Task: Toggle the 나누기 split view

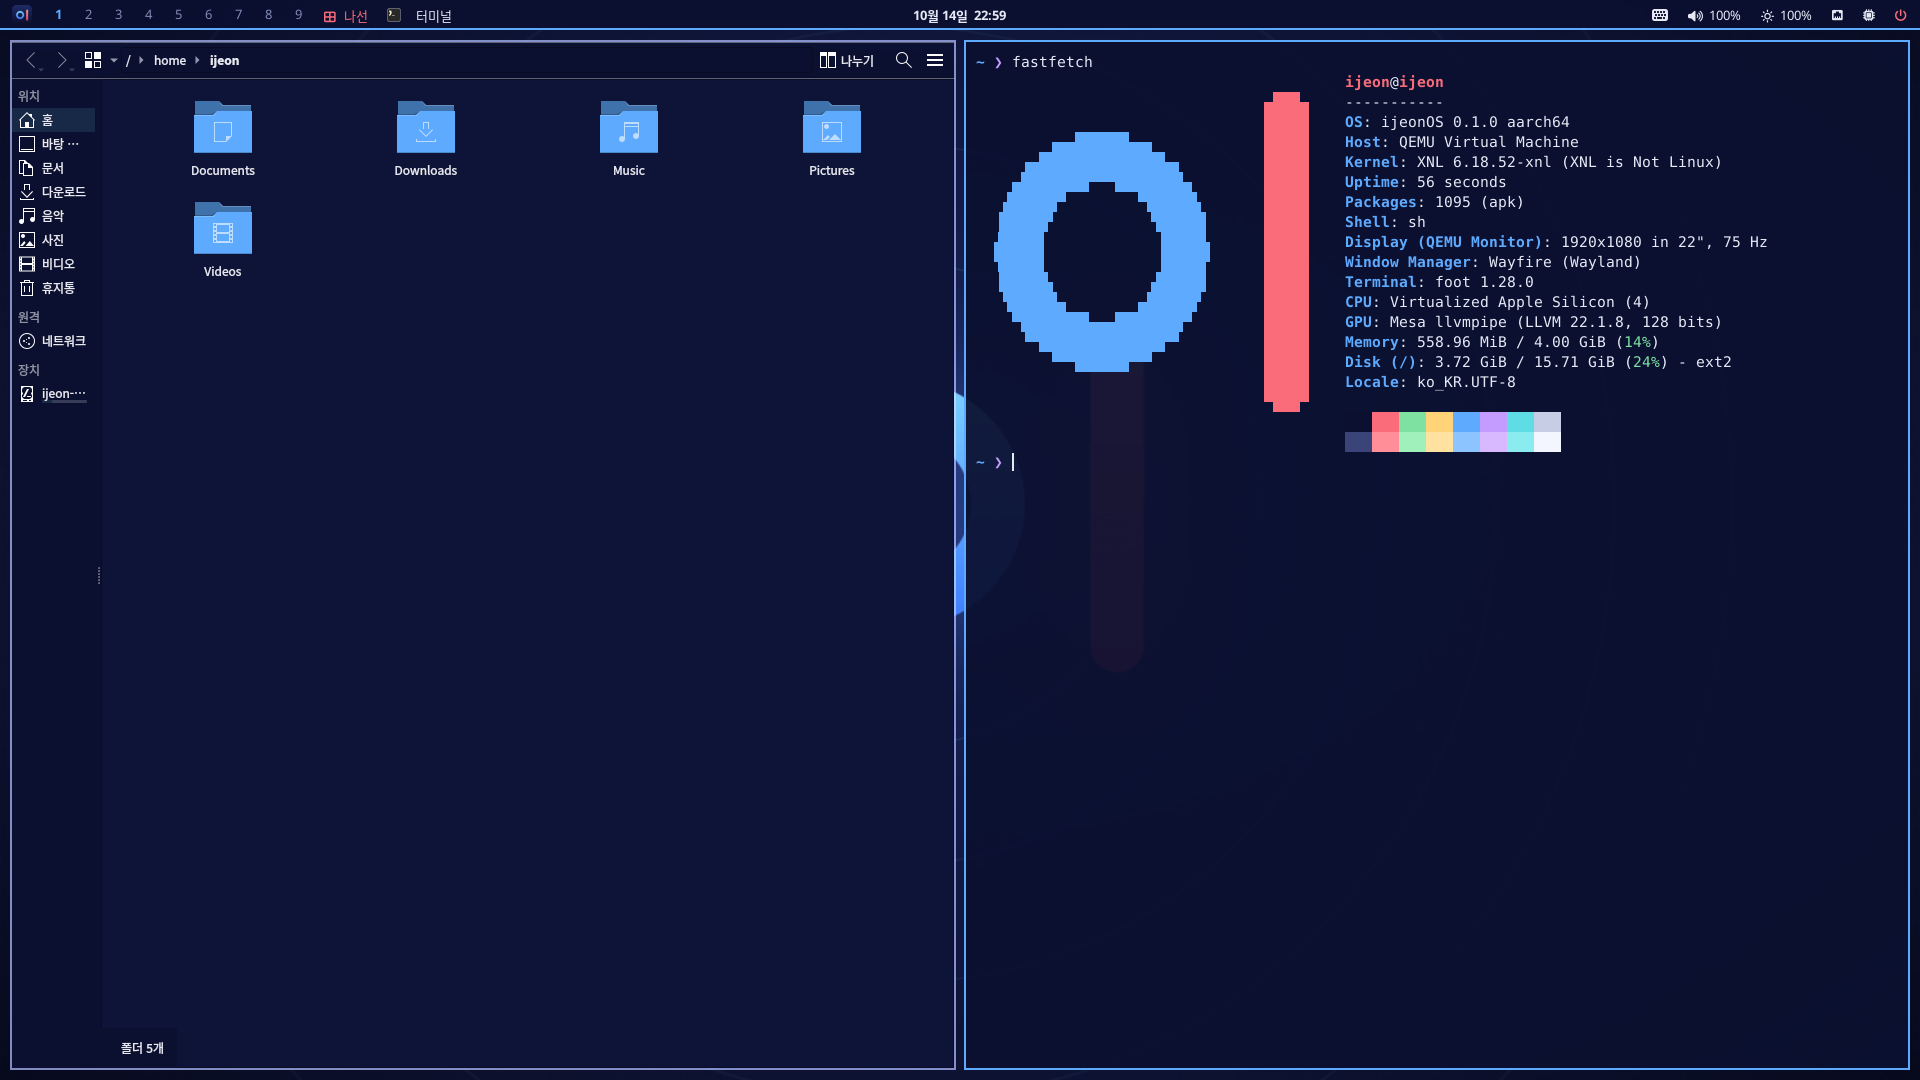Action: point(846,60)
